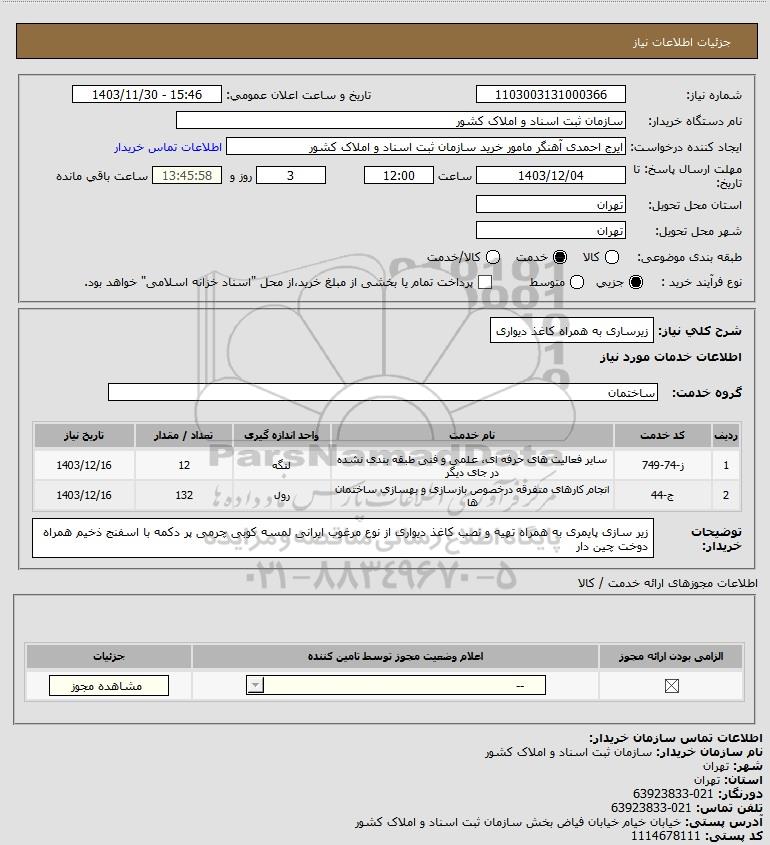
Task: Click the deadline hour field 12:00
Action: click(399, 175)
